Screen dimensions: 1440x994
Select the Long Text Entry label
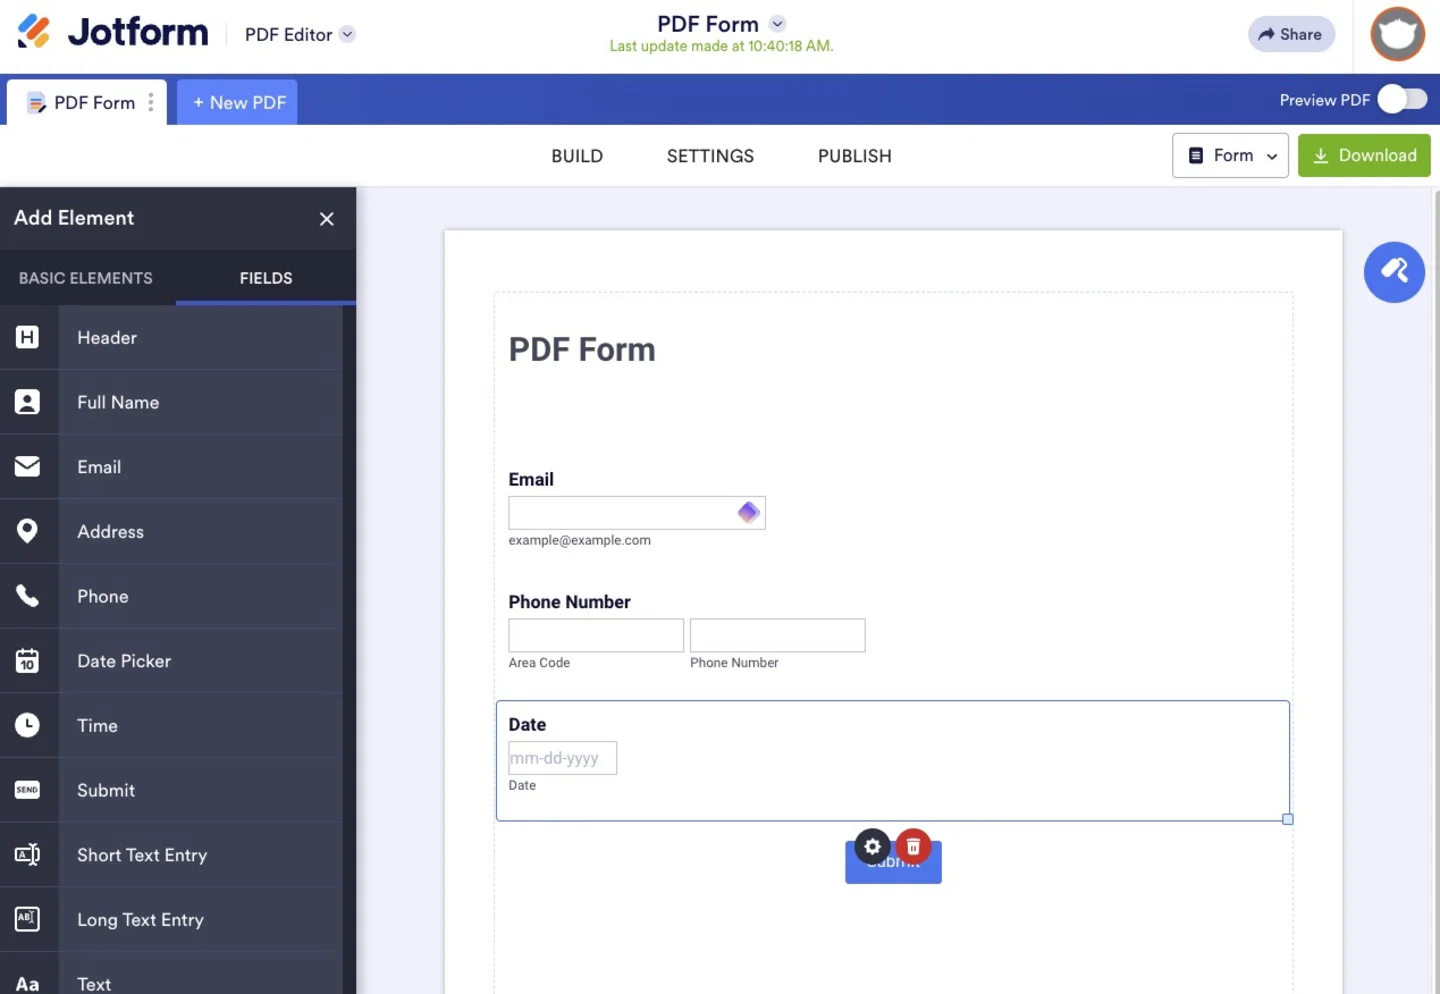(140, 920)
